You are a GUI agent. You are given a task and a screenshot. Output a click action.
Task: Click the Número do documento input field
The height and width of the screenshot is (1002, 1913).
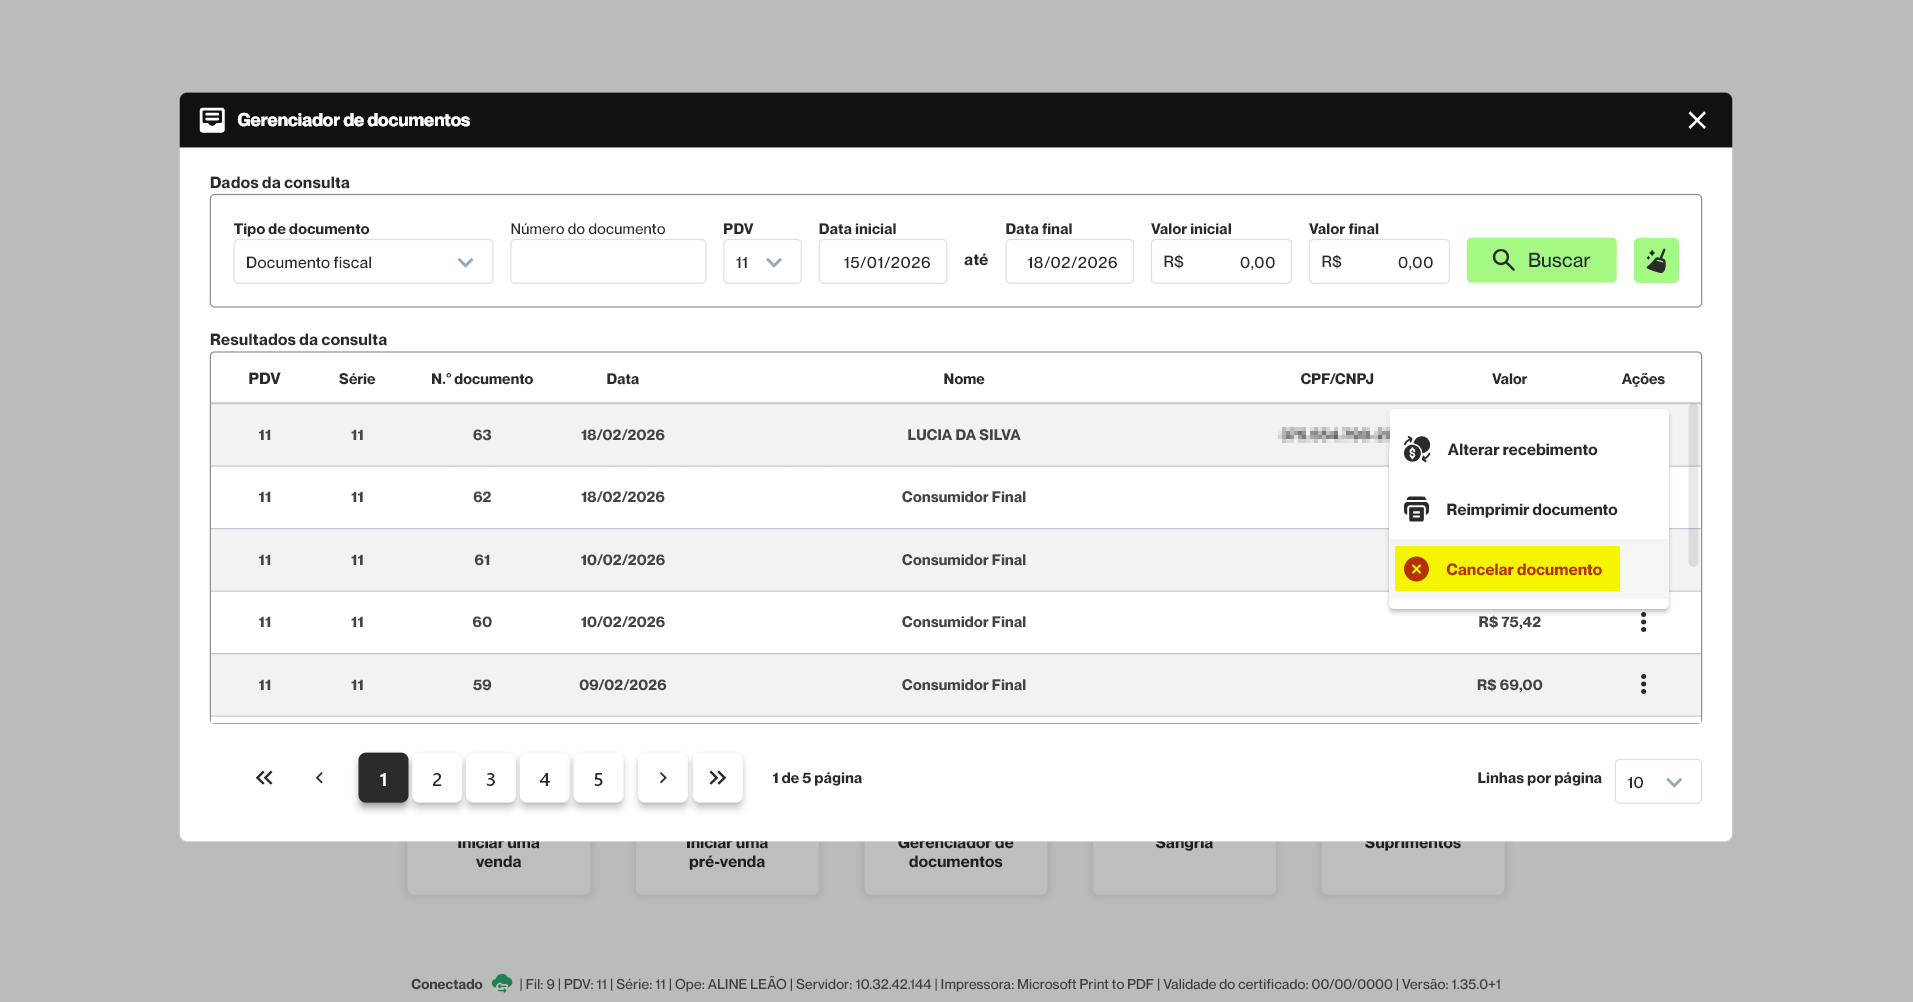tap(607, 262)
